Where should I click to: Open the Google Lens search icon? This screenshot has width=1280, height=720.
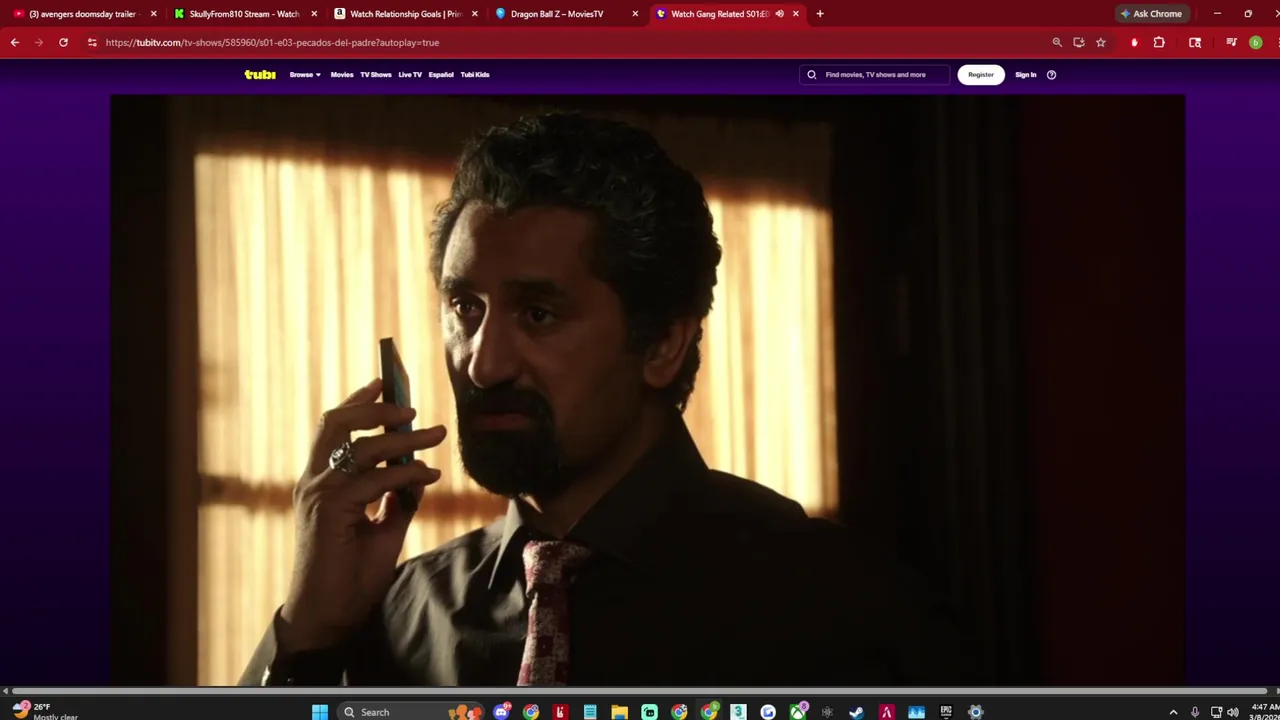click(1195, 42)
